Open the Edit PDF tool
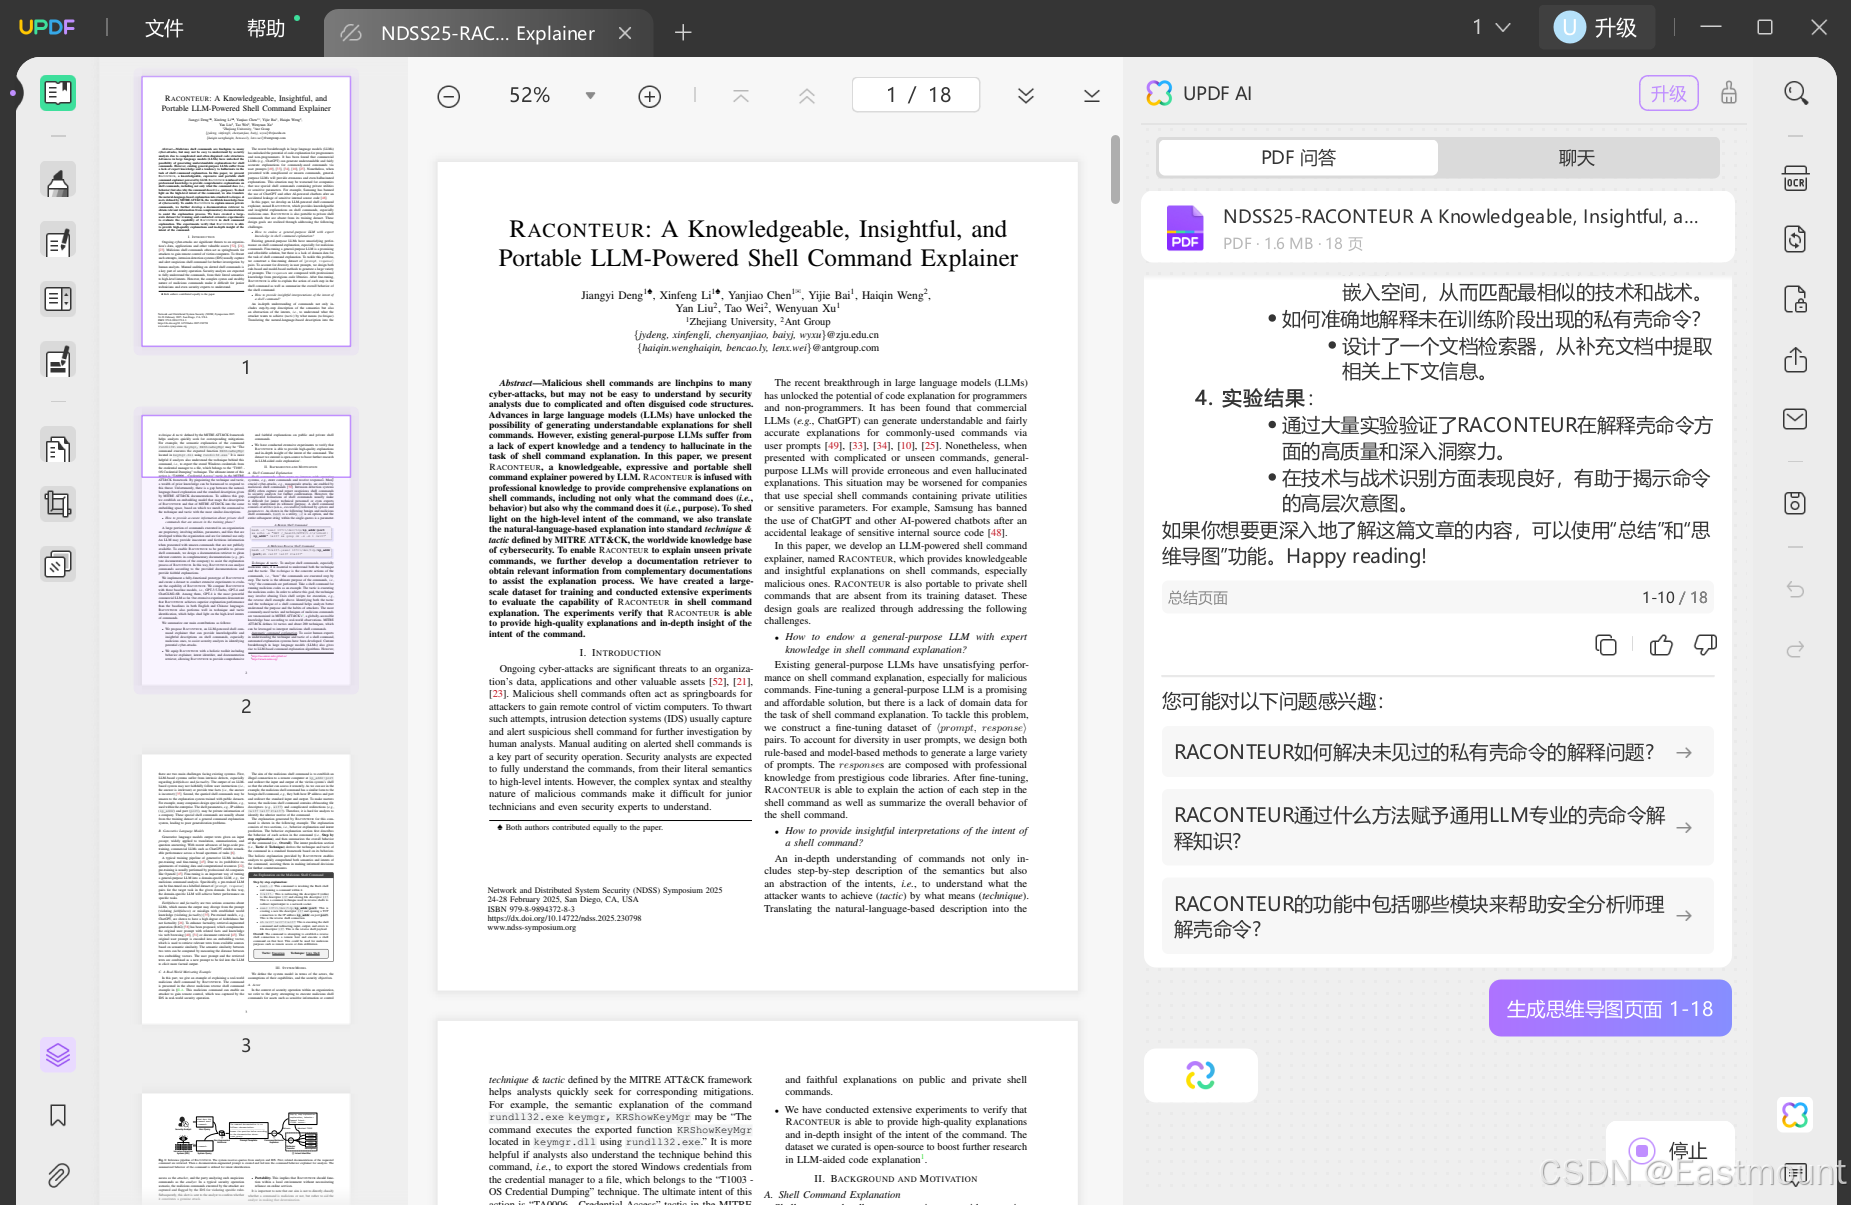The image size is (1851, 1205). [x=58, y=240]
